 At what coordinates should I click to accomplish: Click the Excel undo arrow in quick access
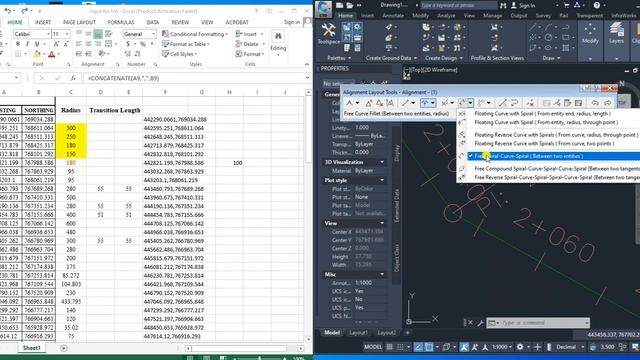pos(7,11)
